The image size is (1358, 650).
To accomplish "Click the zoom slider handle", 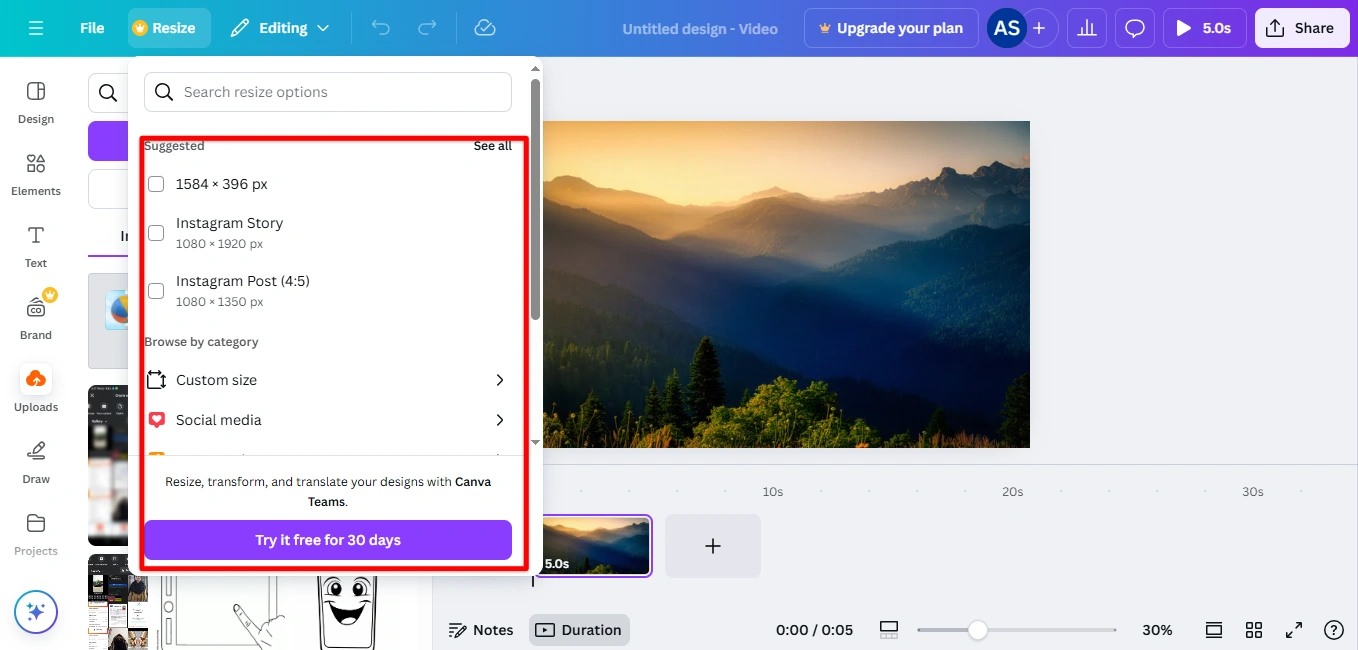I will click(x=978, y=630).
